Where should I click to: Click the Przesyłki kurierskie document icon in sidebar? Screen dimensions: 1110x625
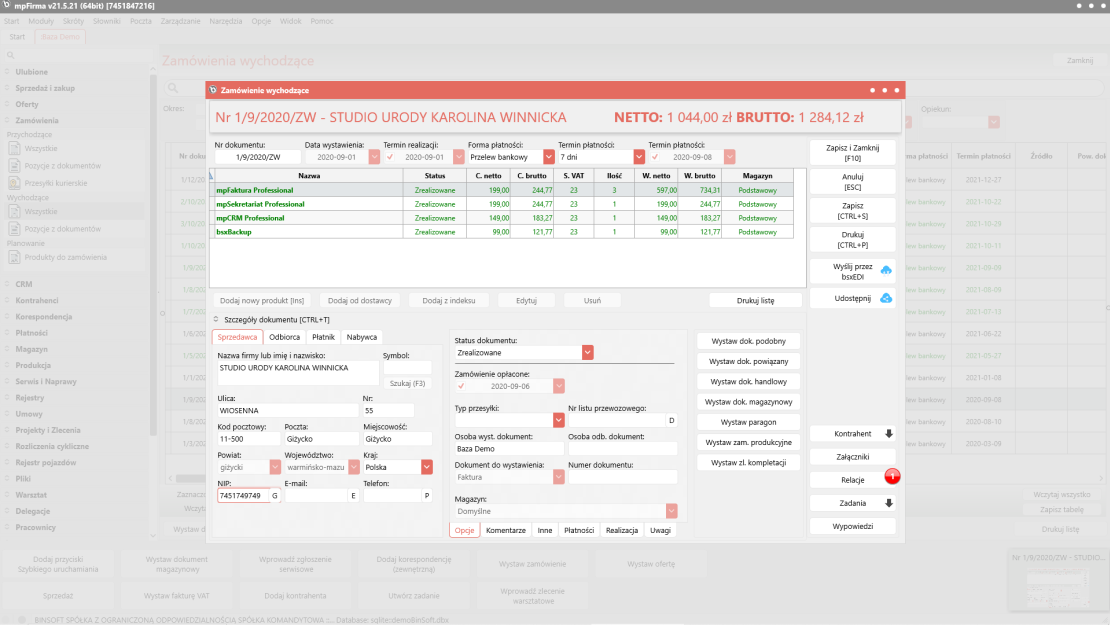coord(14,183)
